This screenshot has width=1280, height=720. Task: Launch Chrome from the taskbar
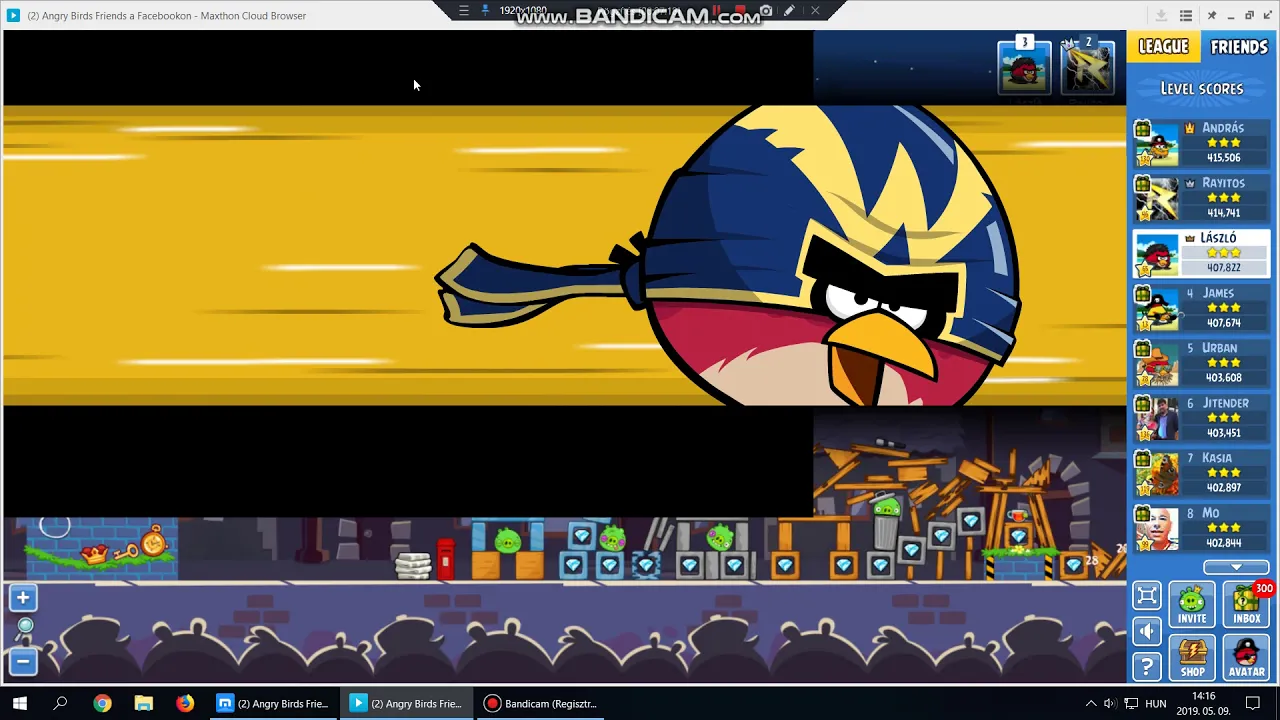[102, 703]
